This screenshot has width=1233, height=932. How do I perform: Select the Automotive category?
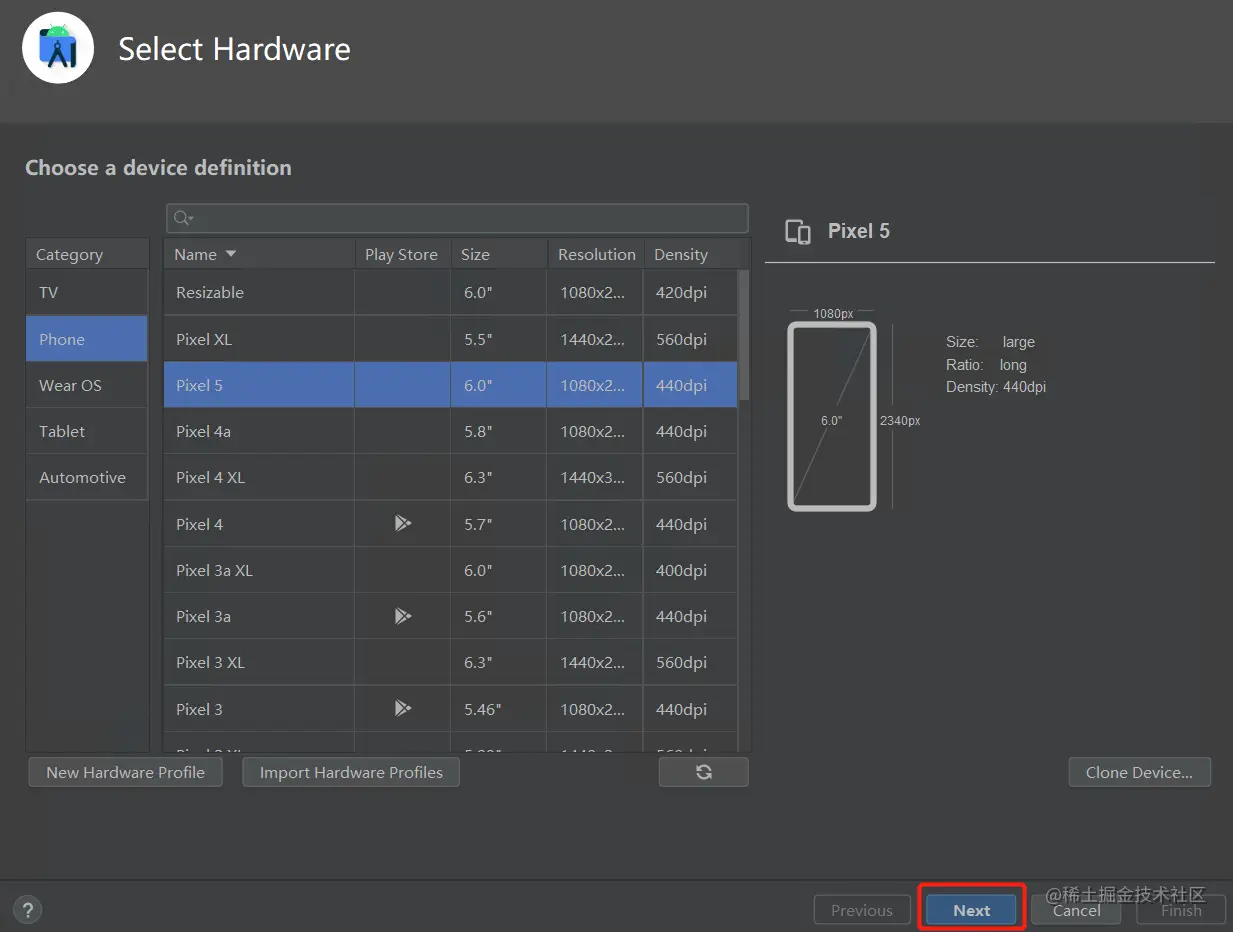(x=87, y=477)
